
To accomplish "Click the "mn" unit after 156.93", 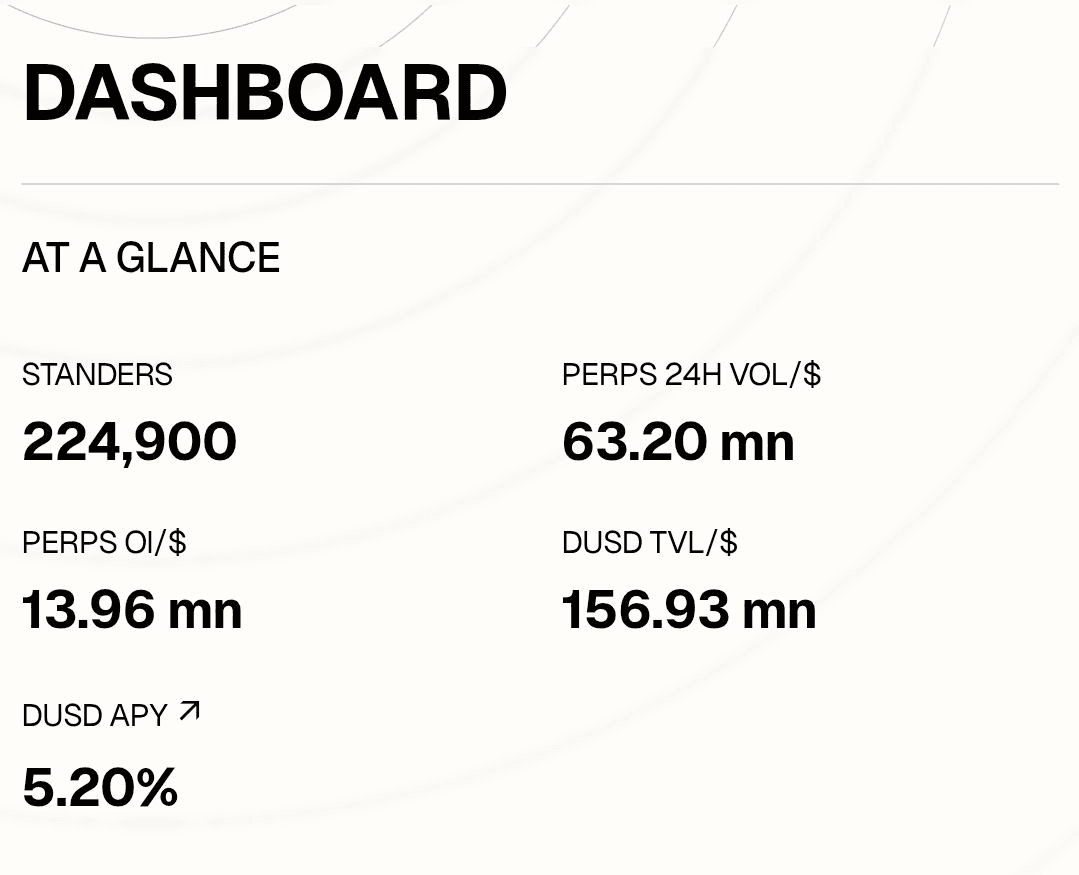I will (779, 610).
